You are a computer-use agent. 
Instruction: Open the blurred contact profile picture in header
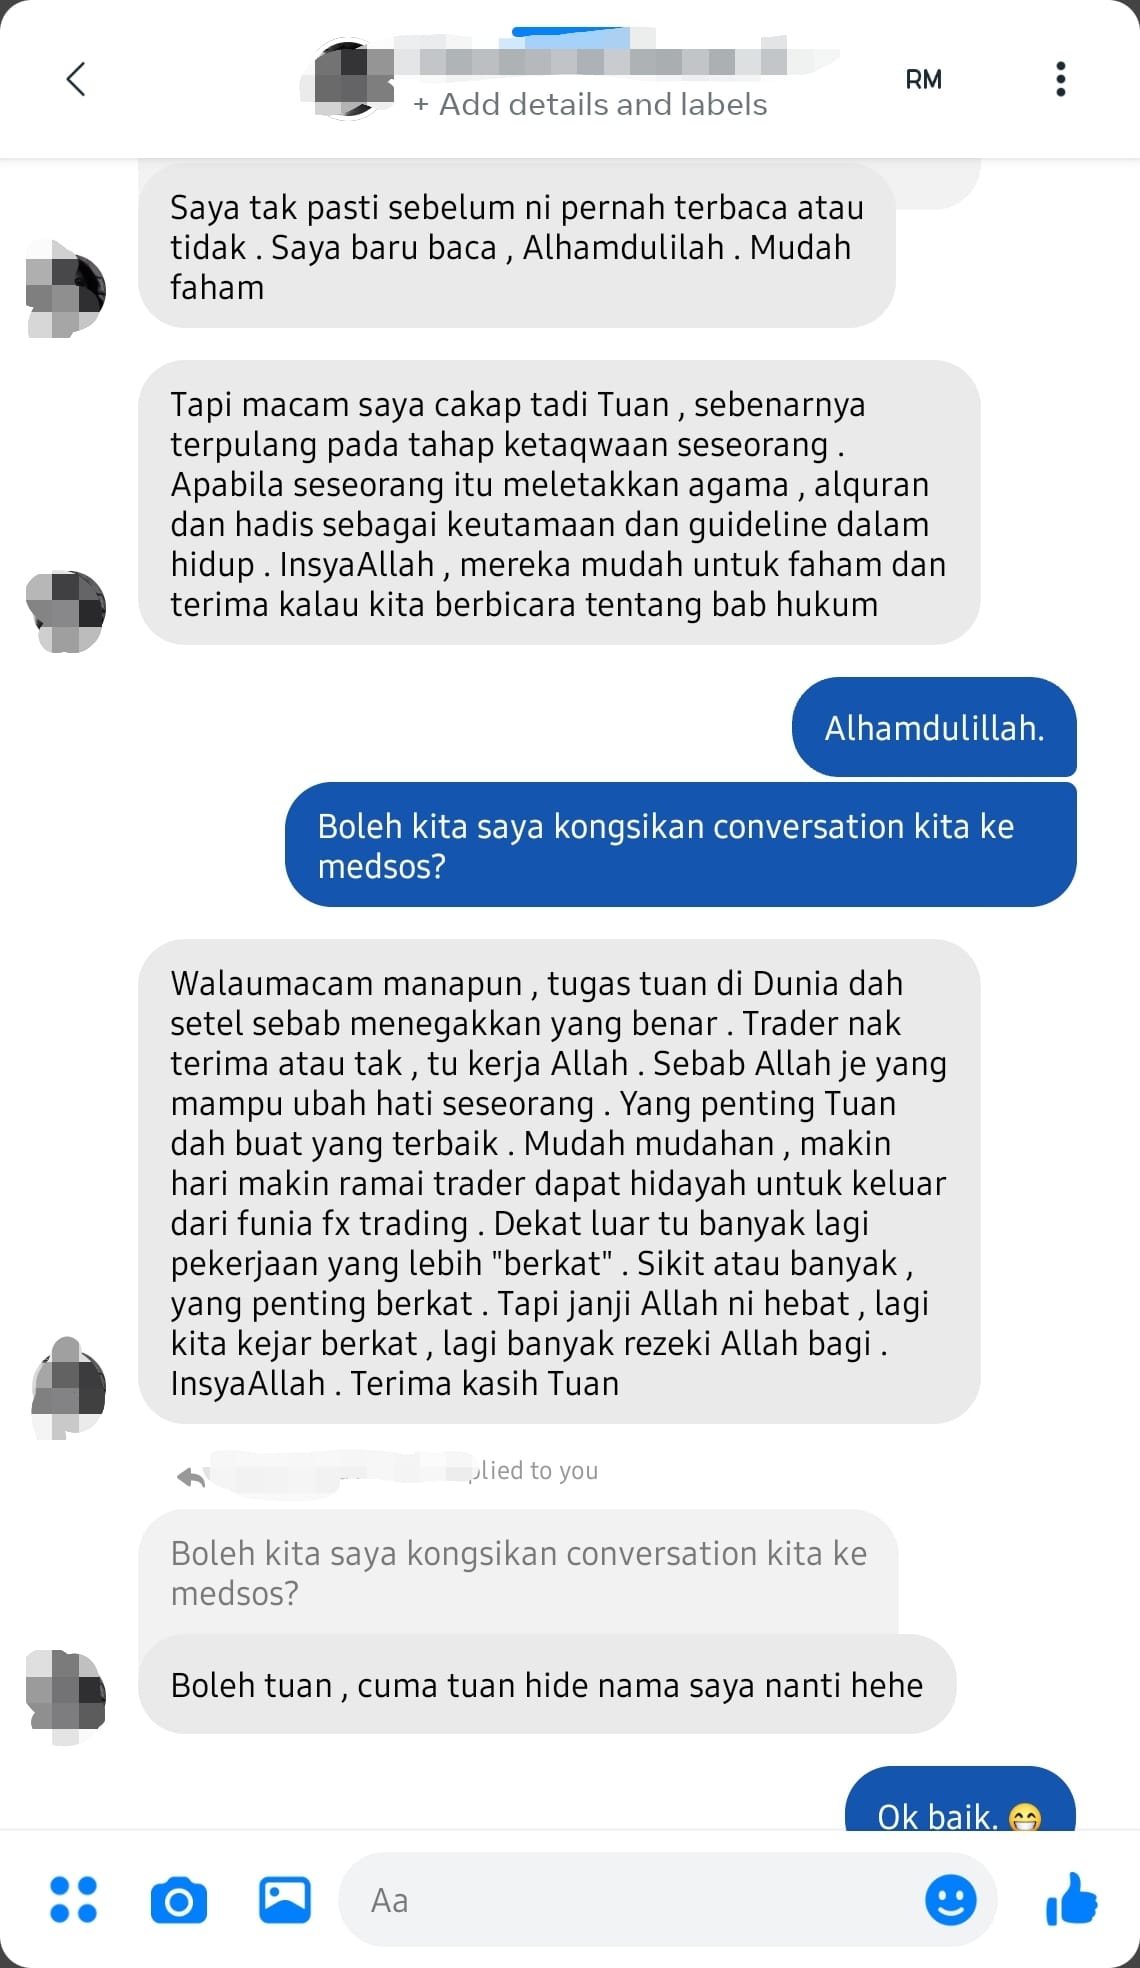coord(346,79)
